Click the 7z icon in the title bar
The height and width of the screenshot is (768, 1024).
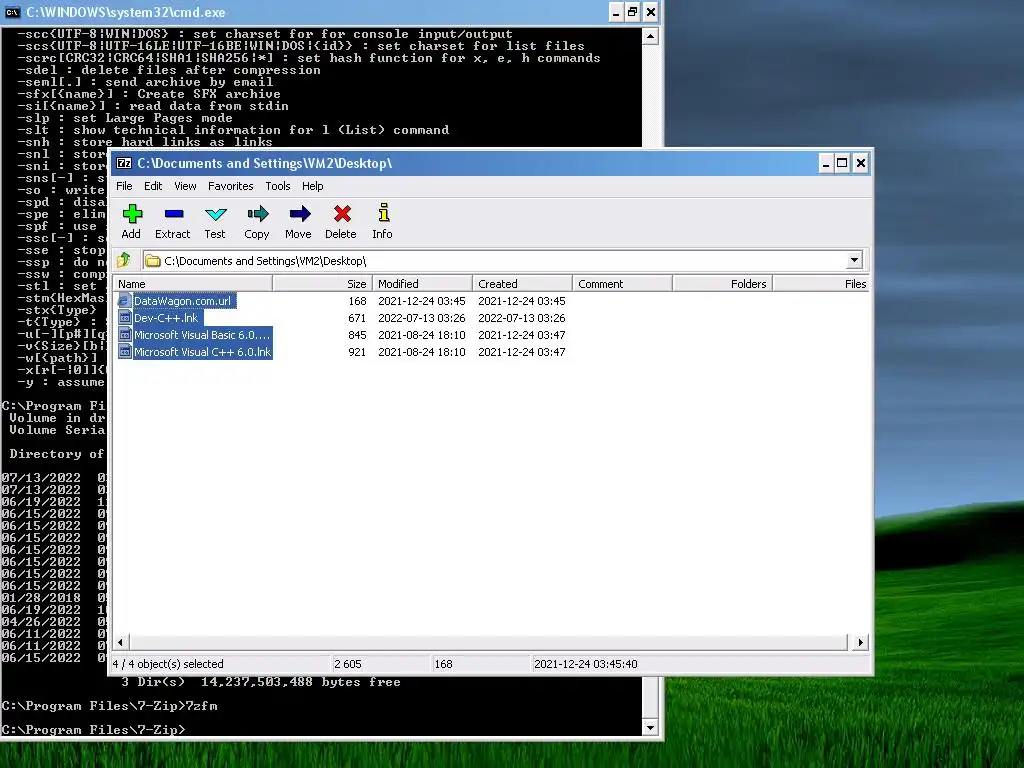pos(123,163)
